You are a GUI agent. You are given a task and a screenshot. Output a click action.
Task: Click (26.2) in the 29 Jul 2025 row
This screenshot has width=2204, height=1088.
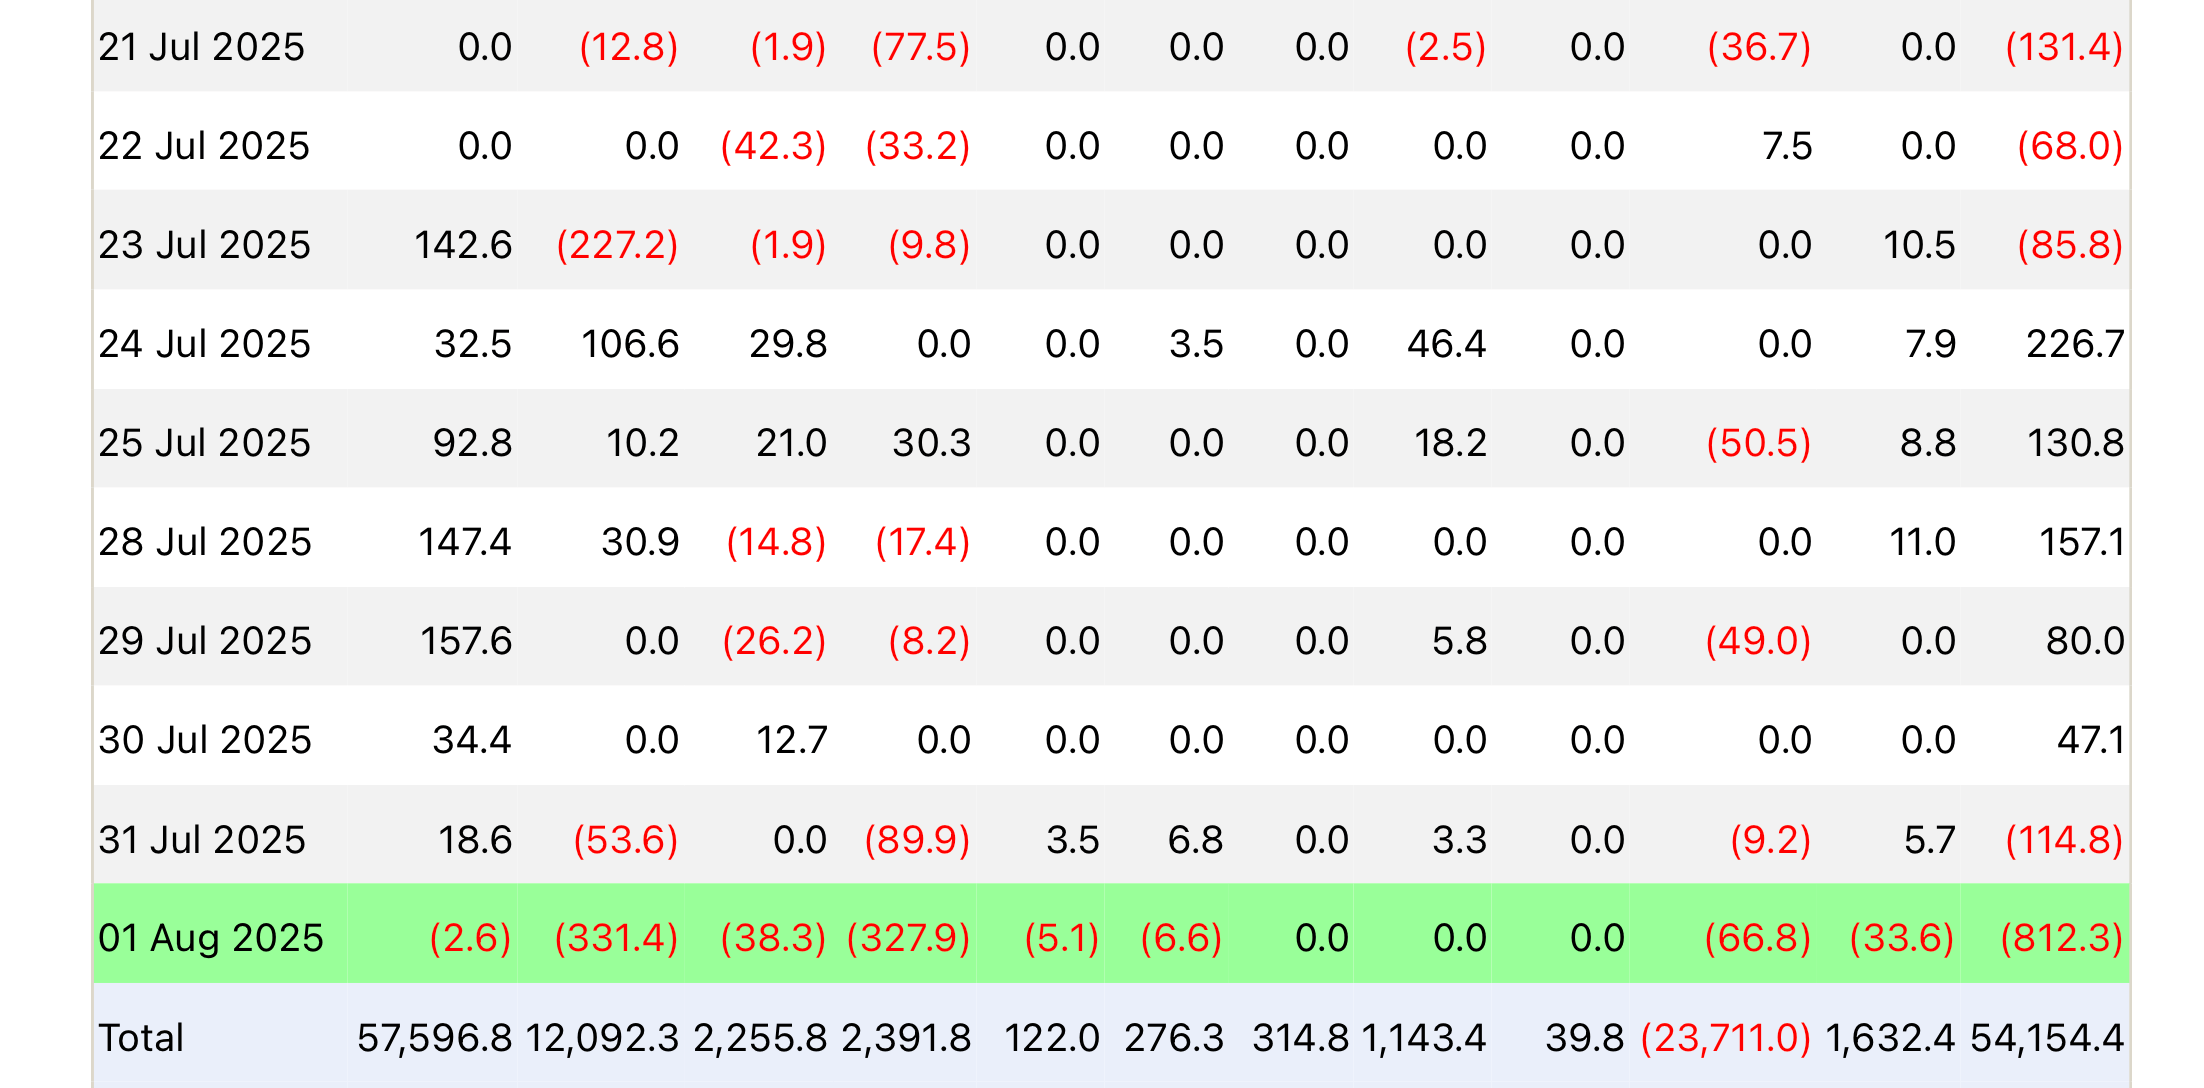774,641
